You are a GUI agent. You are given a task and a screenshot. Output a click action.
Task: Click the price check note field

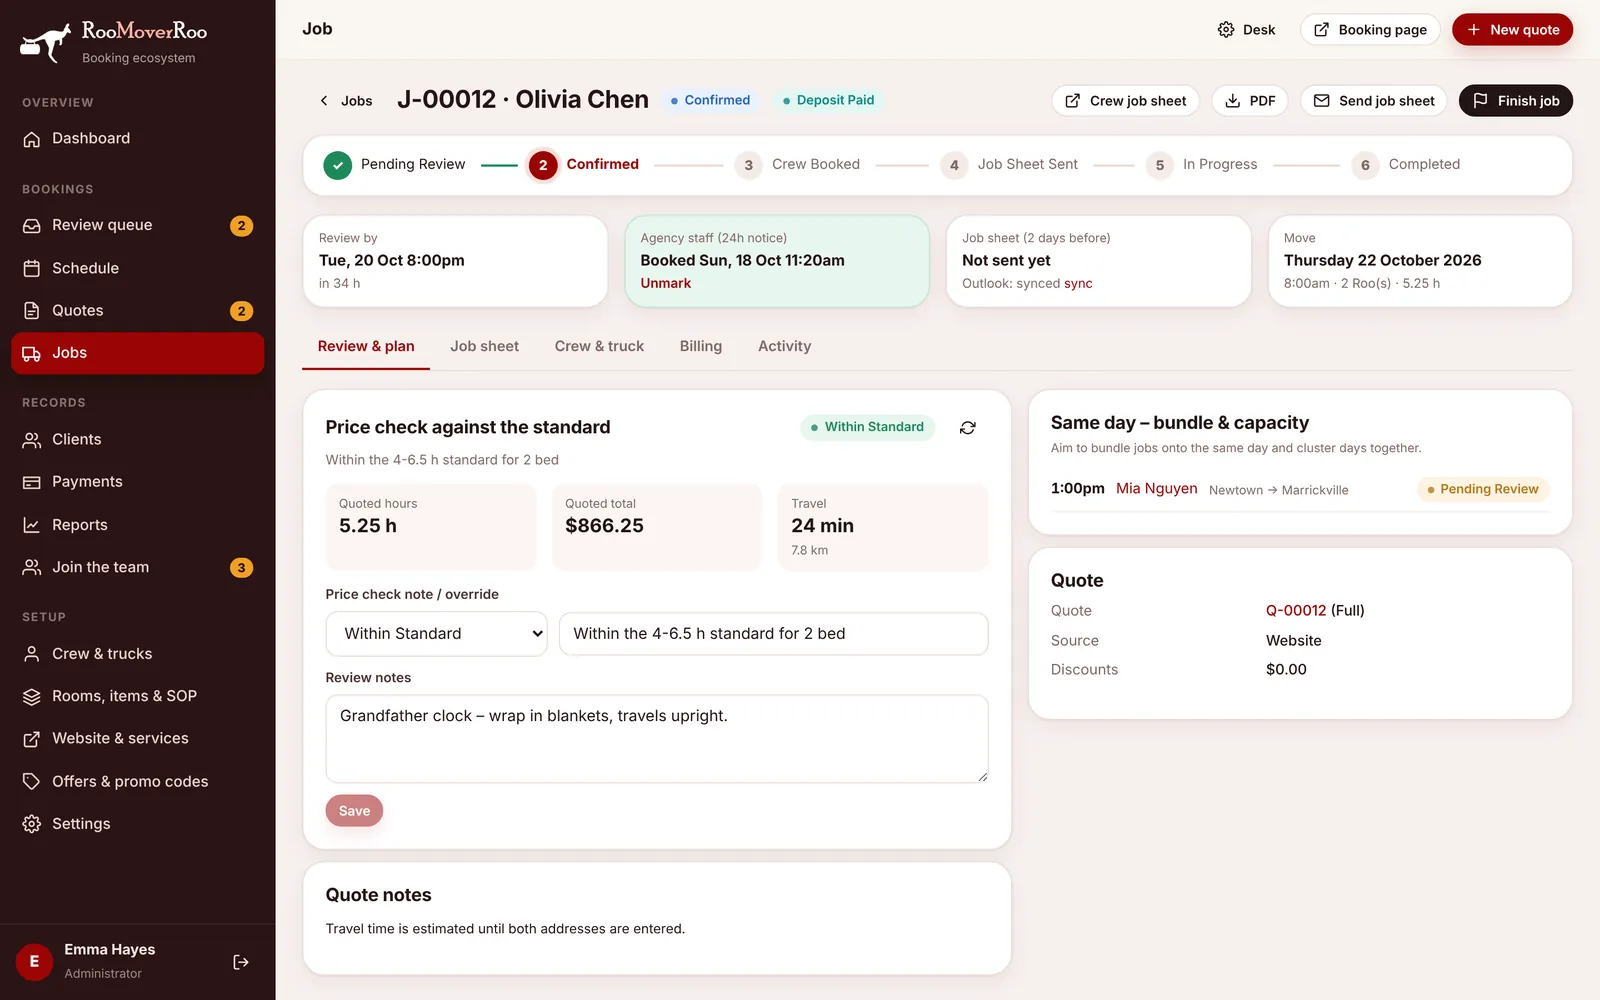pos(774,634)
